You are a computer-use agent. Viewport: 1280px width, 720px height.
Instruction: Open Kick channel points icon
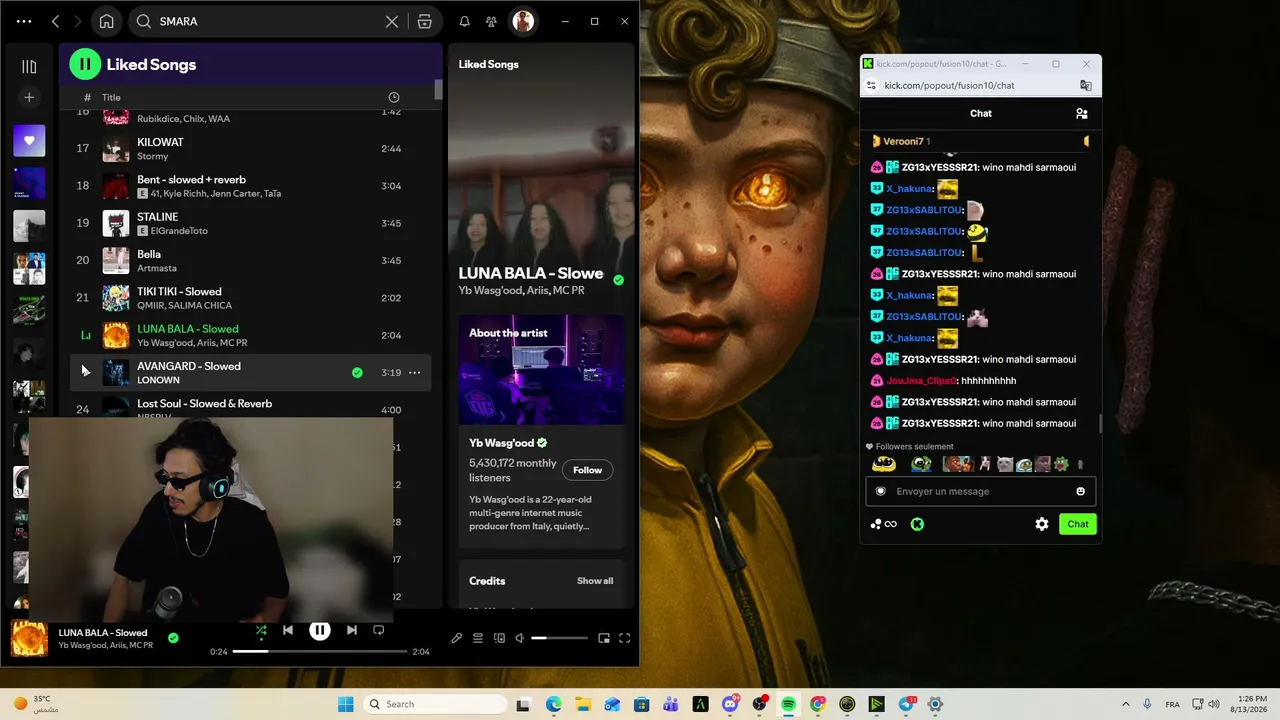[x=883, y=524]
